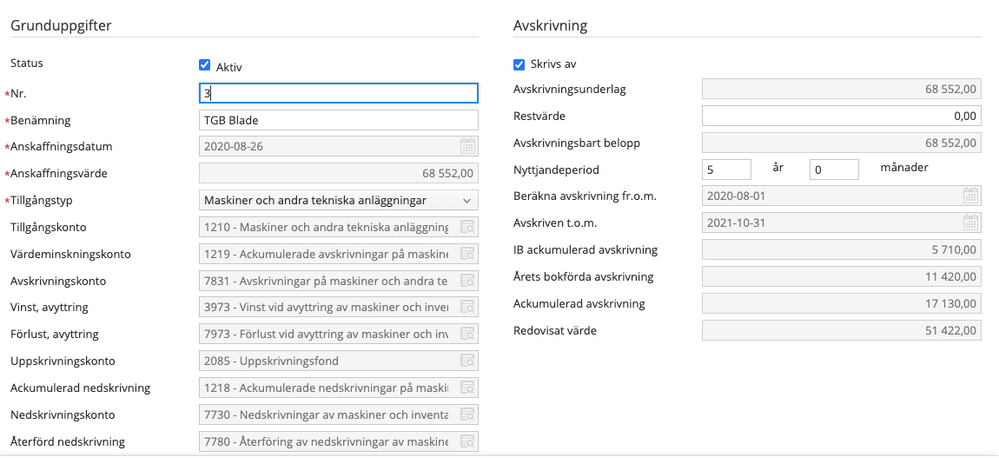Open lookup for Förlust, avyttring account

[x=468, y=334]
